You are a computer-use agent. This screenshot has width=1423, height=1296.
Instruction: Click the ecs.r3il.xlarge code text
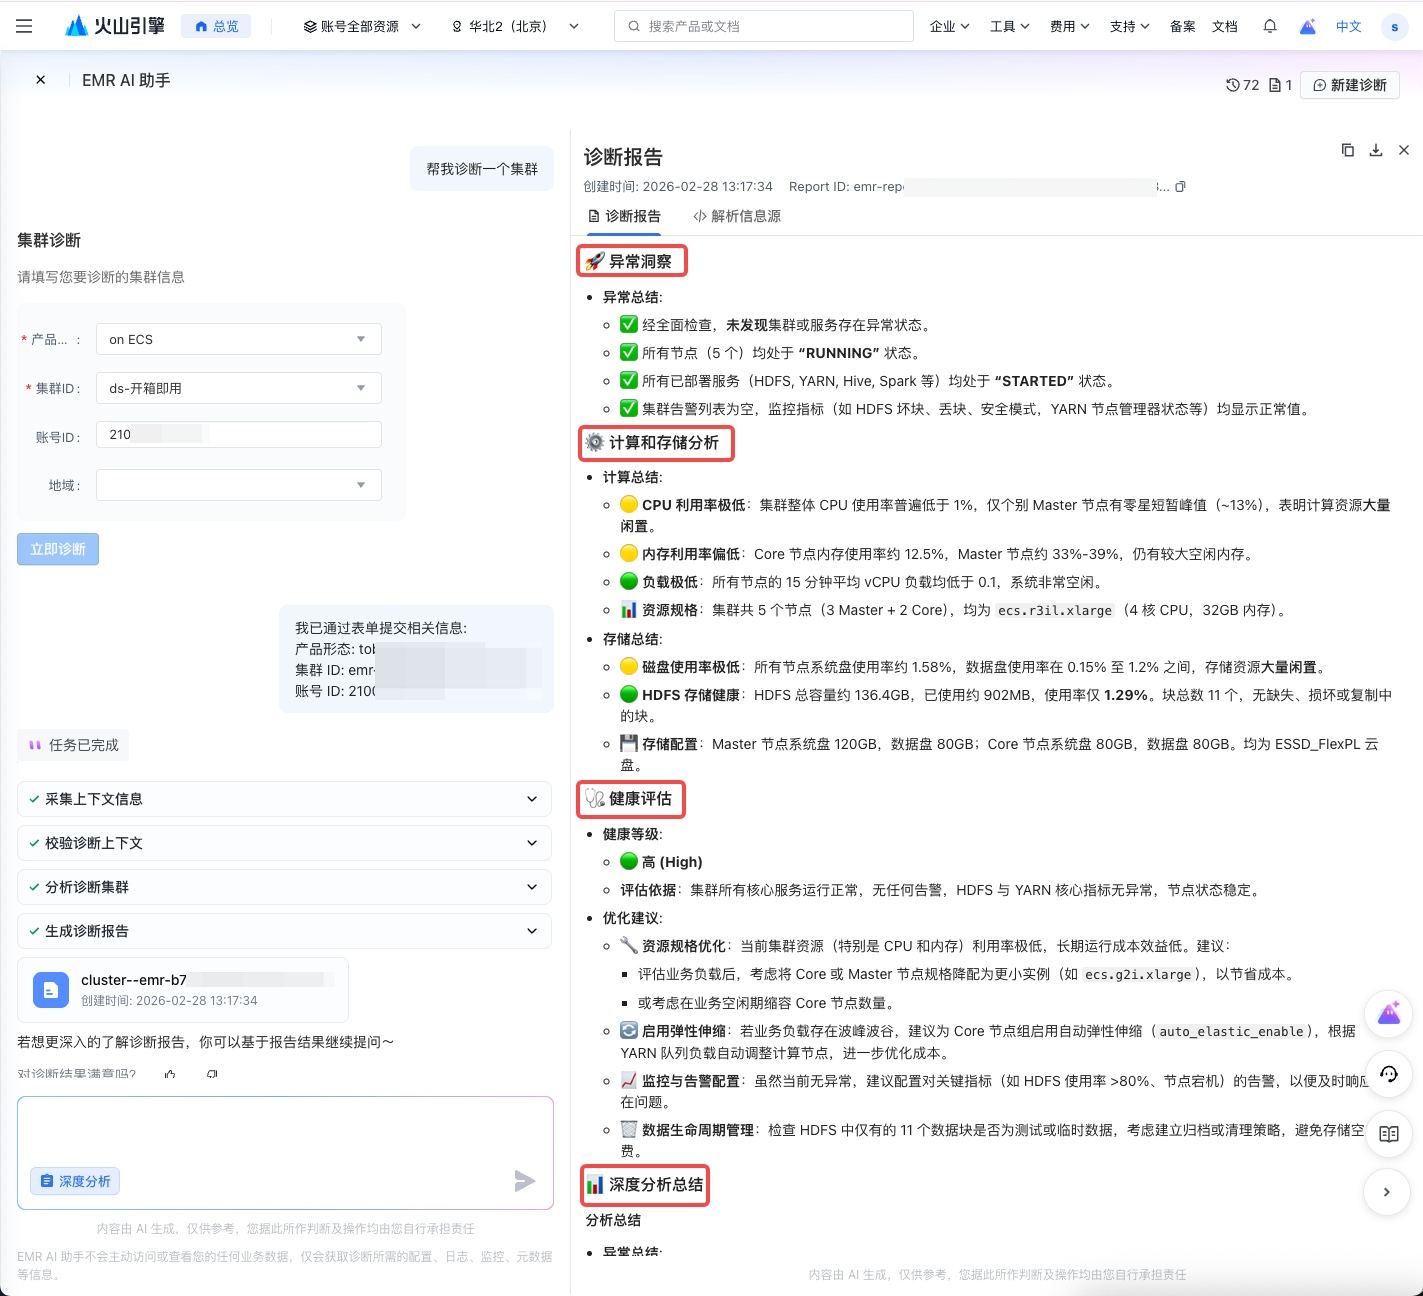coord(1055,610)
